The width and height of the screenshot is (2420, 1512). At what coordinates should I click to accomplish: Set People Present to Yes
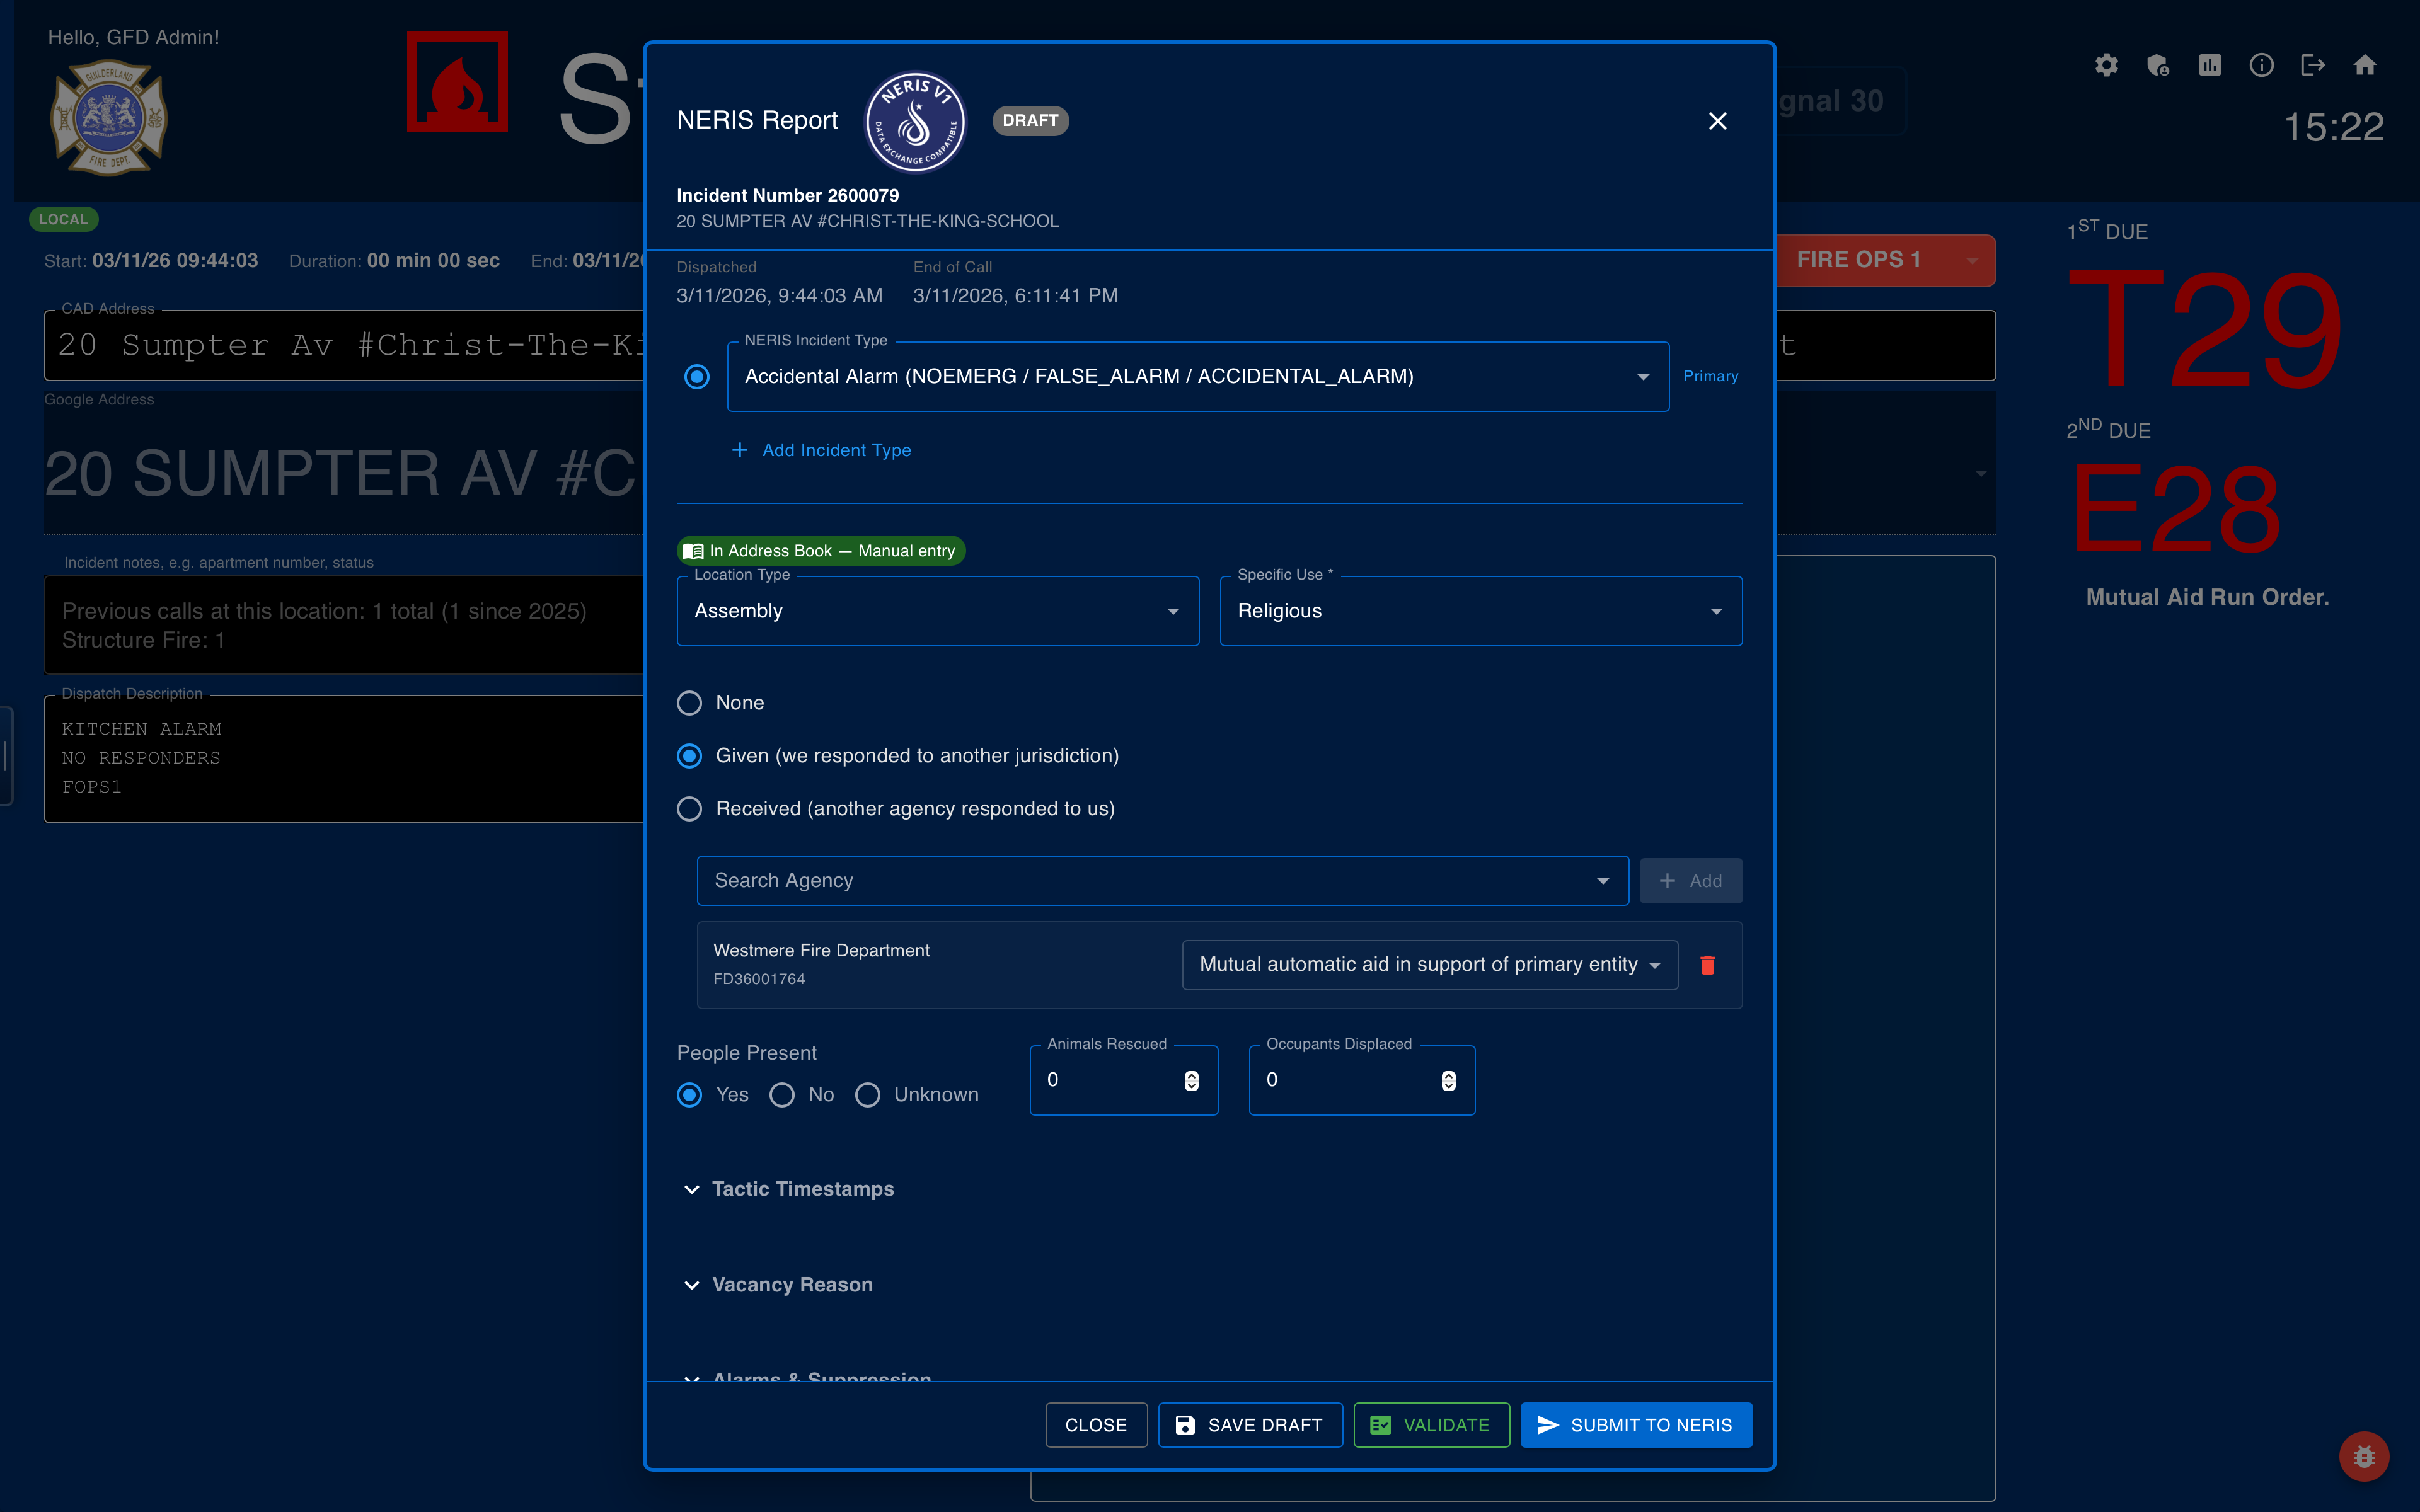(x=689, y=1095)
